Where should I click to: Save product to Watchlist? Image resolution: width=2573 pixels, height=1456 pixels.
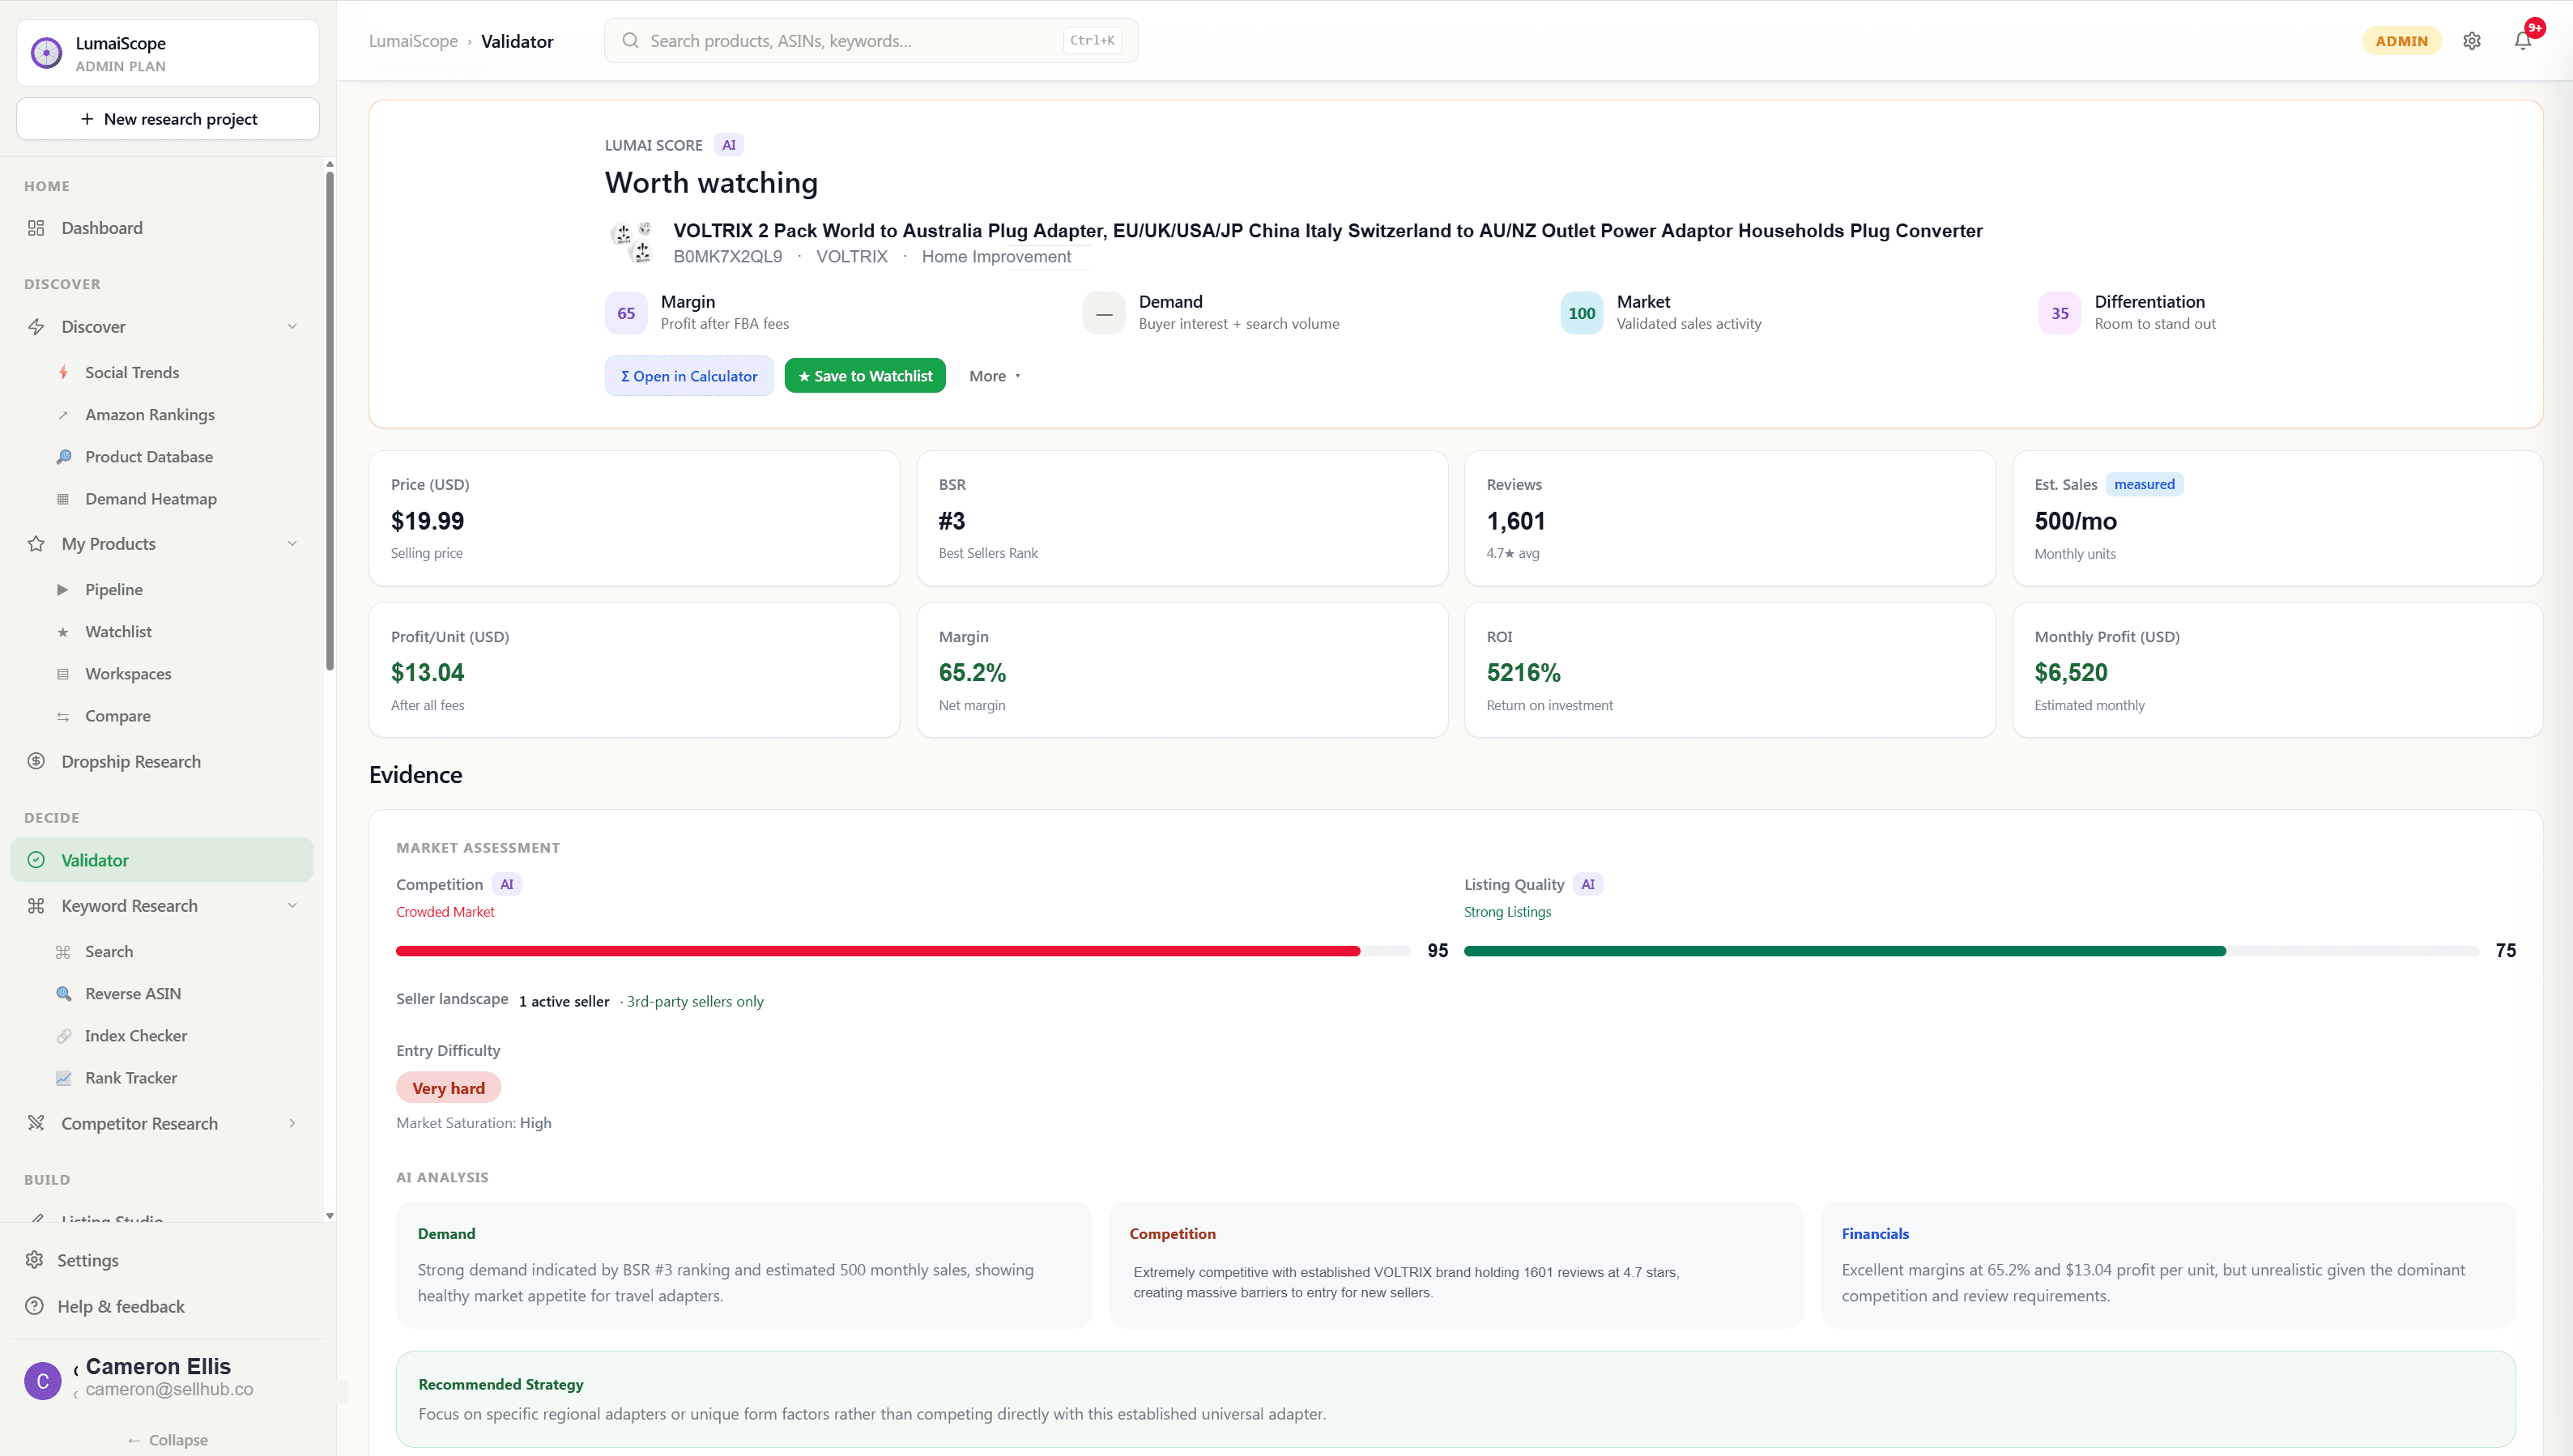coord(865,376)
